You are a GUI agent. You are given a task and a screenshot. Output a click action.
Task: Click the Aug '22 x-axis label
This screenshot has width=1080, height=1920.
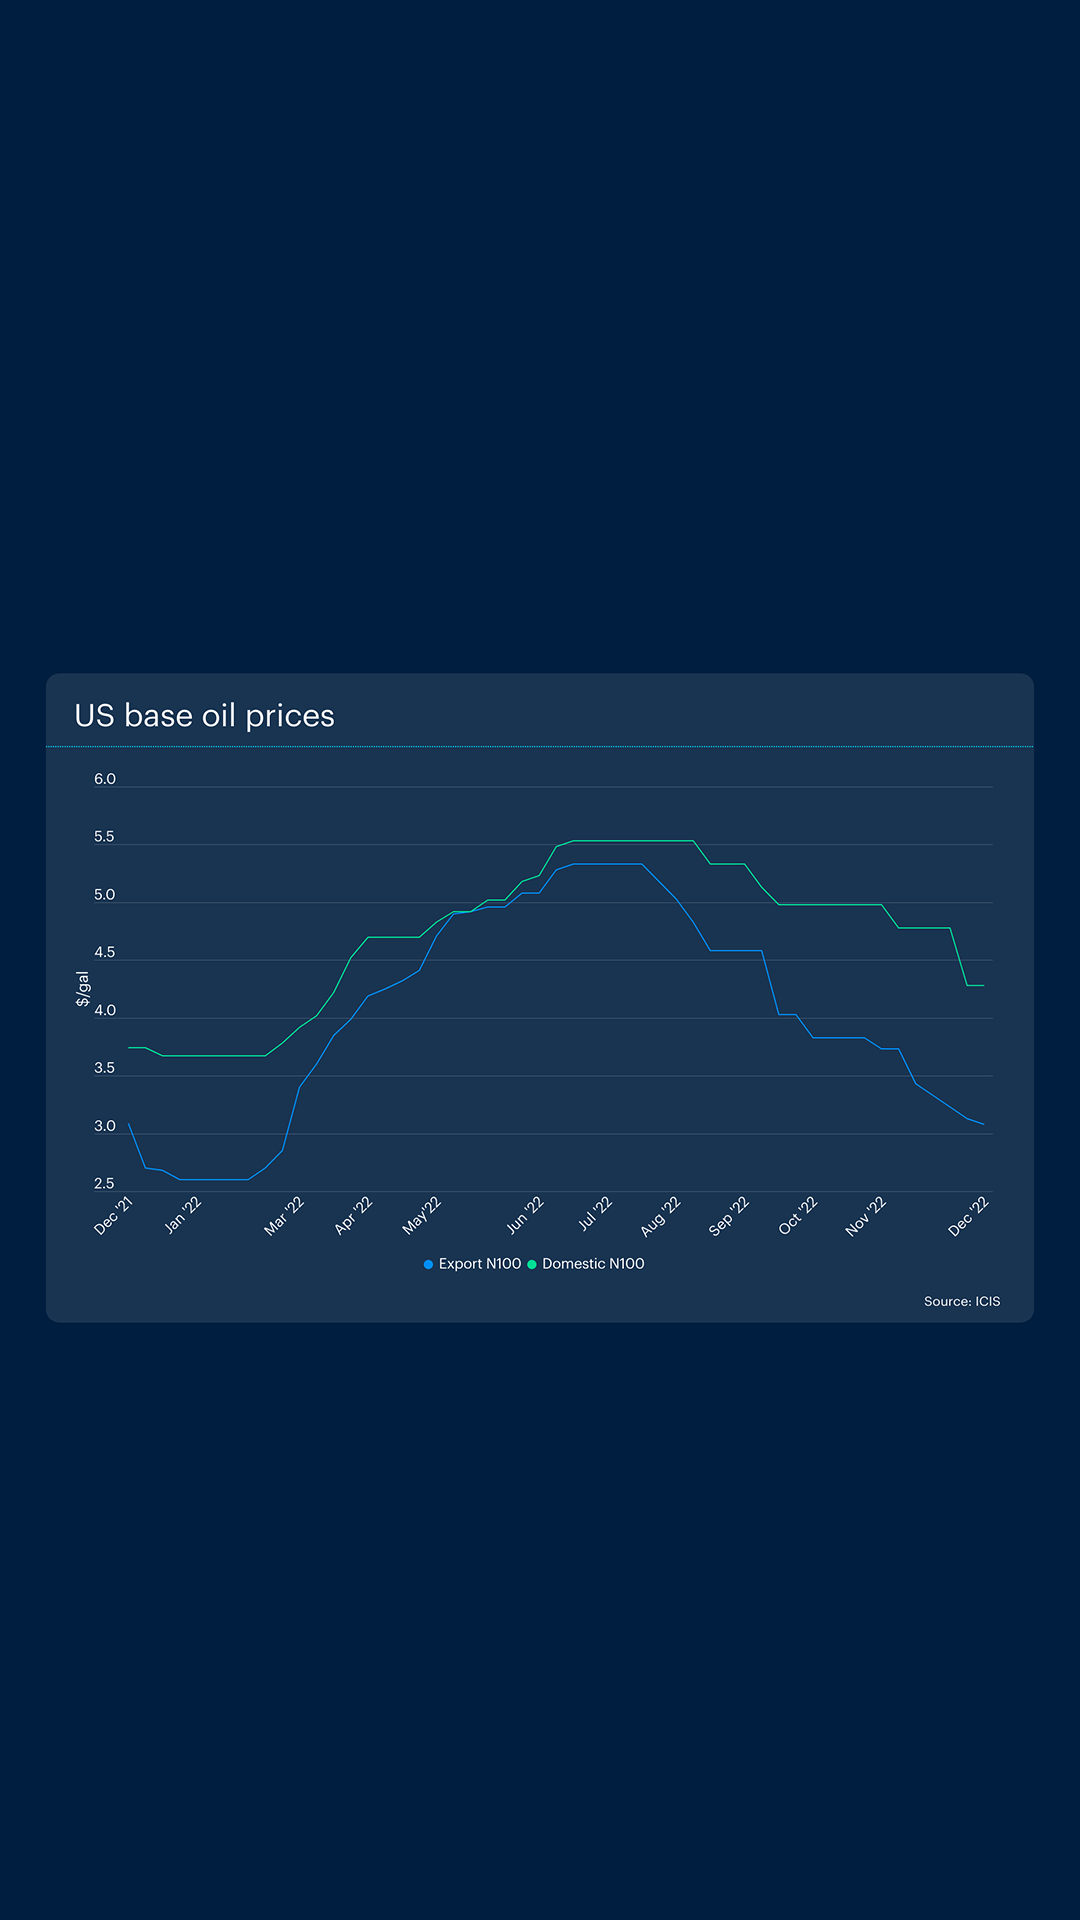coord(661,1216)
